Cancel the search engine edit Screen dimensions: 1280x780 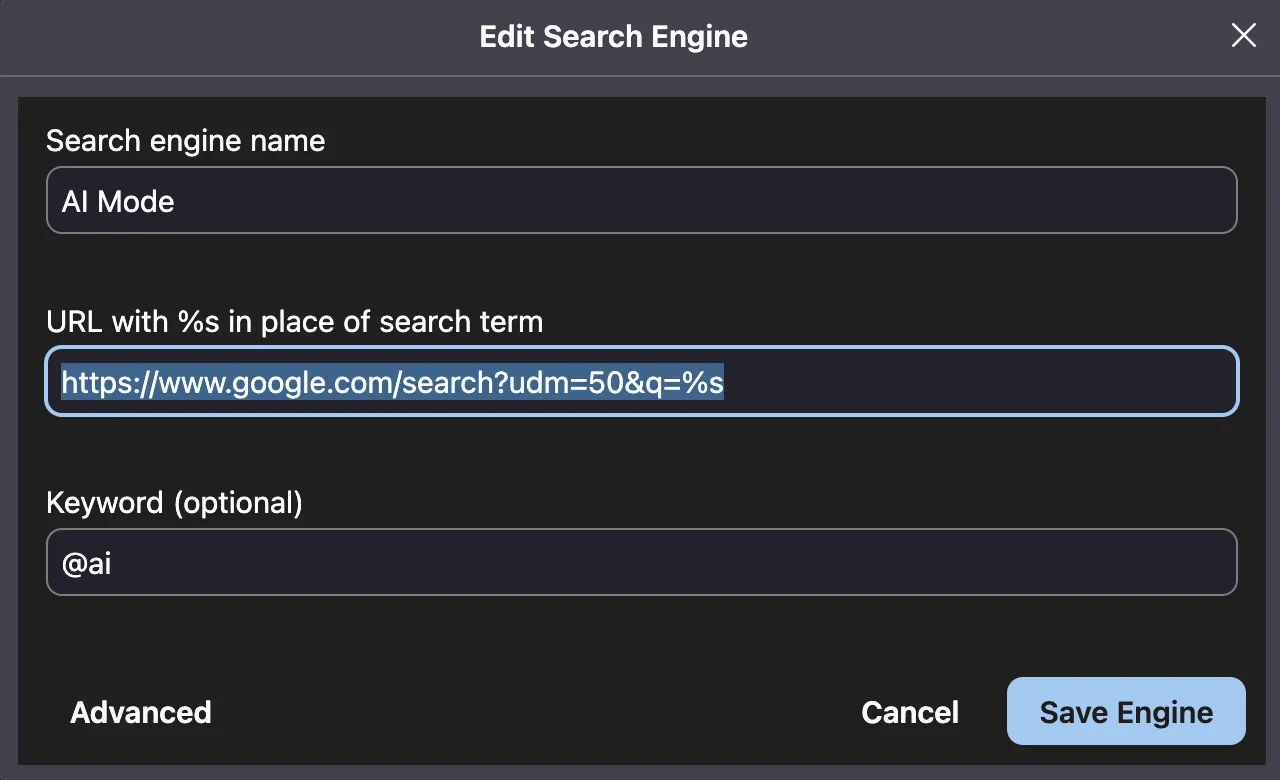click(x=909, y=712)
